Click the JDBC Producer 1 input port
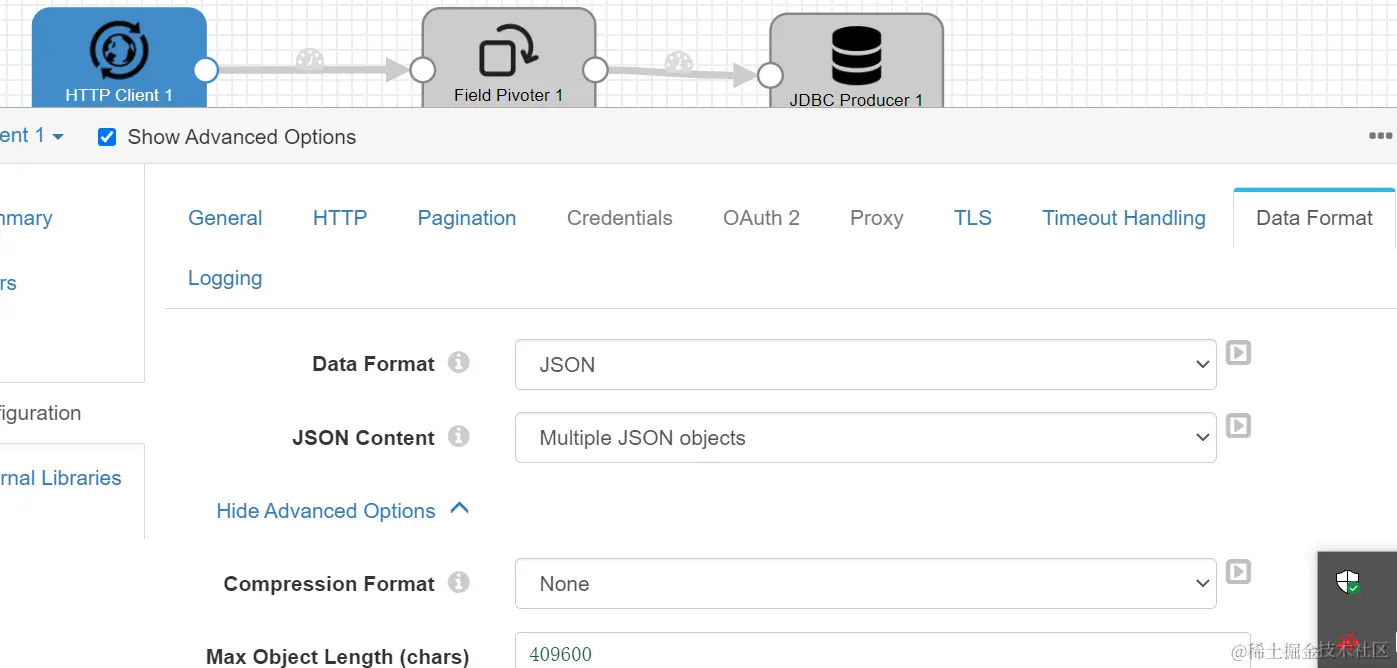 click(769, 75)
